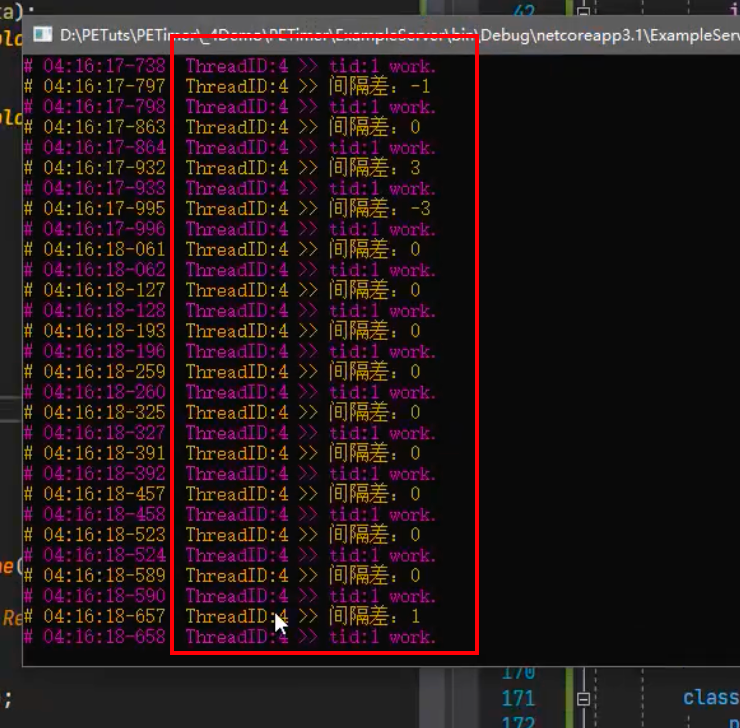Select timestamp 04:16:18-458 in console
The width and height of the screenshot is (740, 728).
click(x=104, y=514)
